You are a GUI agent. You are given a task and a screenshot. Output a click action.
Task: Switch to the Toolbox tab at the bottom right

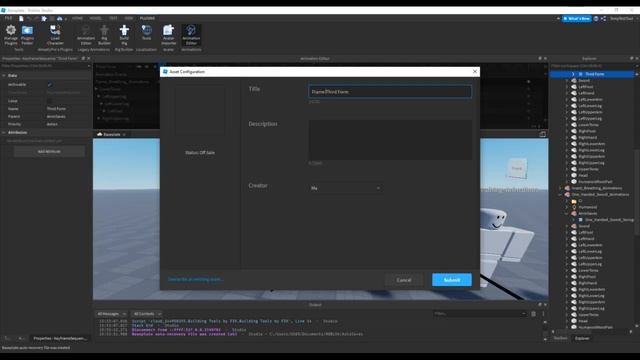[x=560, y=338]
